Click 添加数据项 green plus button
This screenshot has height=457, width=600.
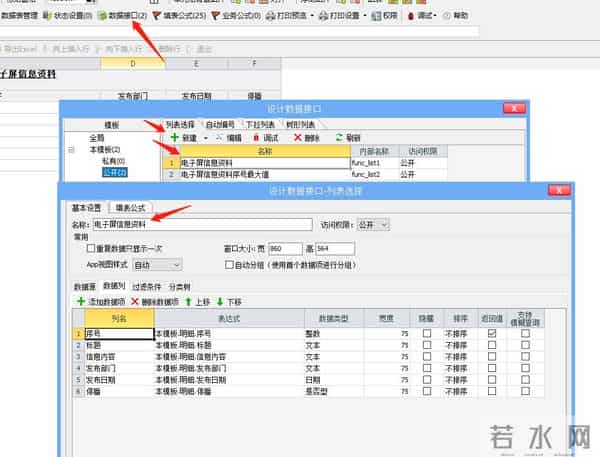coord(101,302)
